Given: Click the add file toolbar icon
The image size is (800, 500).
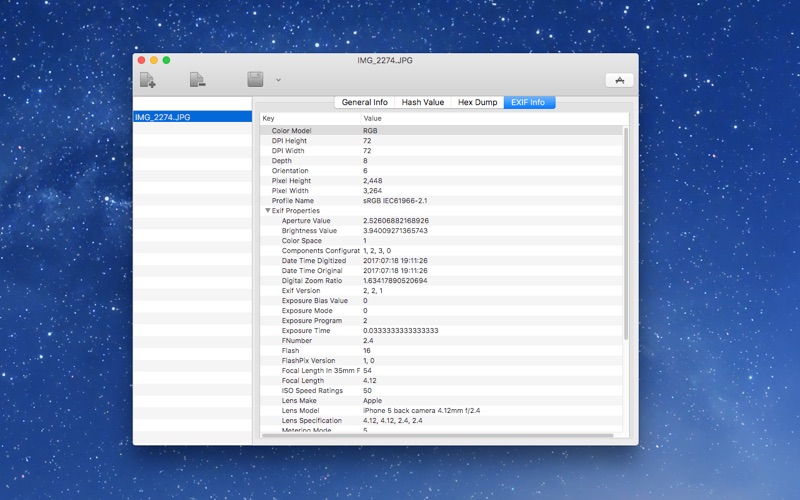Looking at the screenshot, I should click(x=148, y=80).
